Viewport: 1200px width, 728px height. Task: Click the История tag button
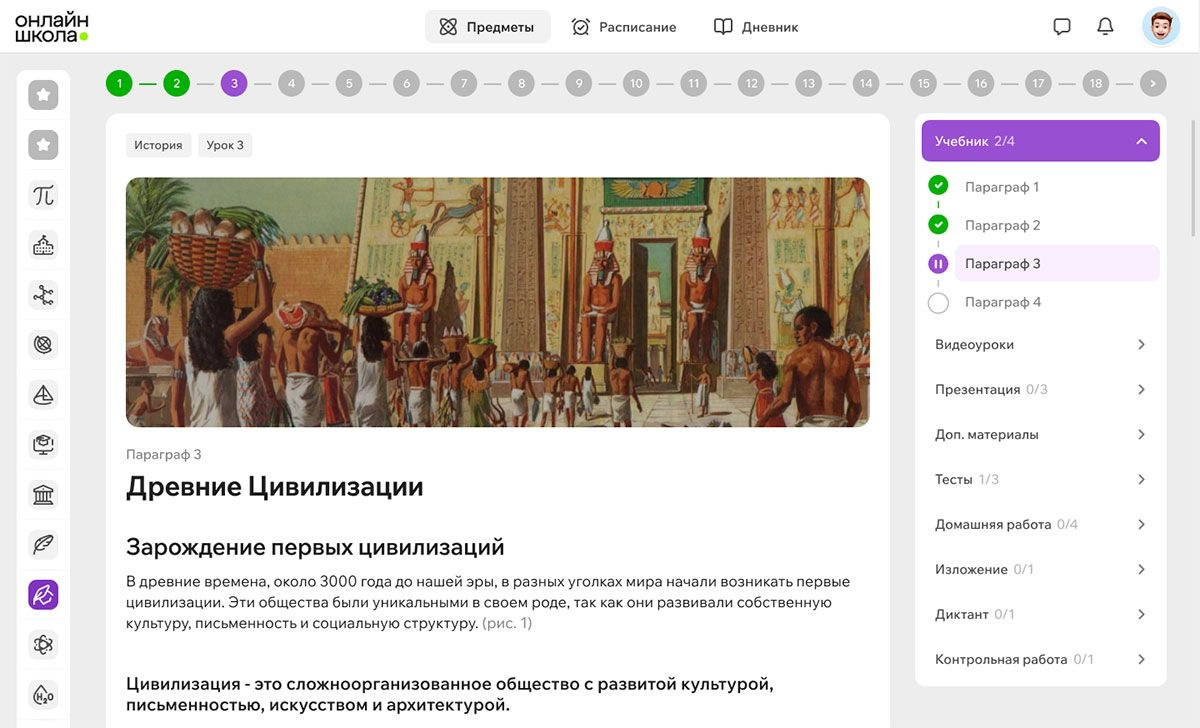pos(158,145)
